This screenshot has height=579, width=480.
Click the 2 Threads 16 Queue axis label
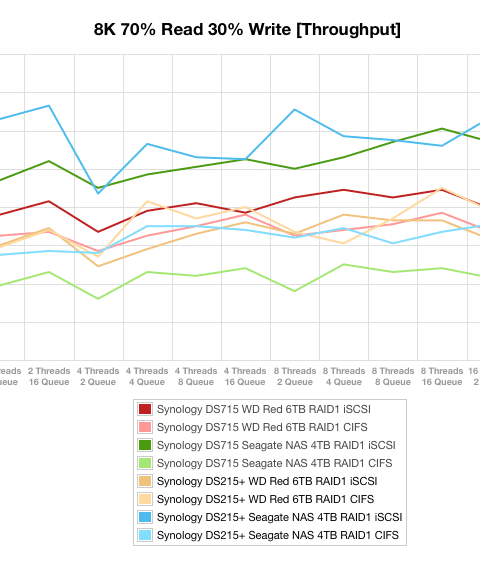pyautogui.click(x=49, y=376)
